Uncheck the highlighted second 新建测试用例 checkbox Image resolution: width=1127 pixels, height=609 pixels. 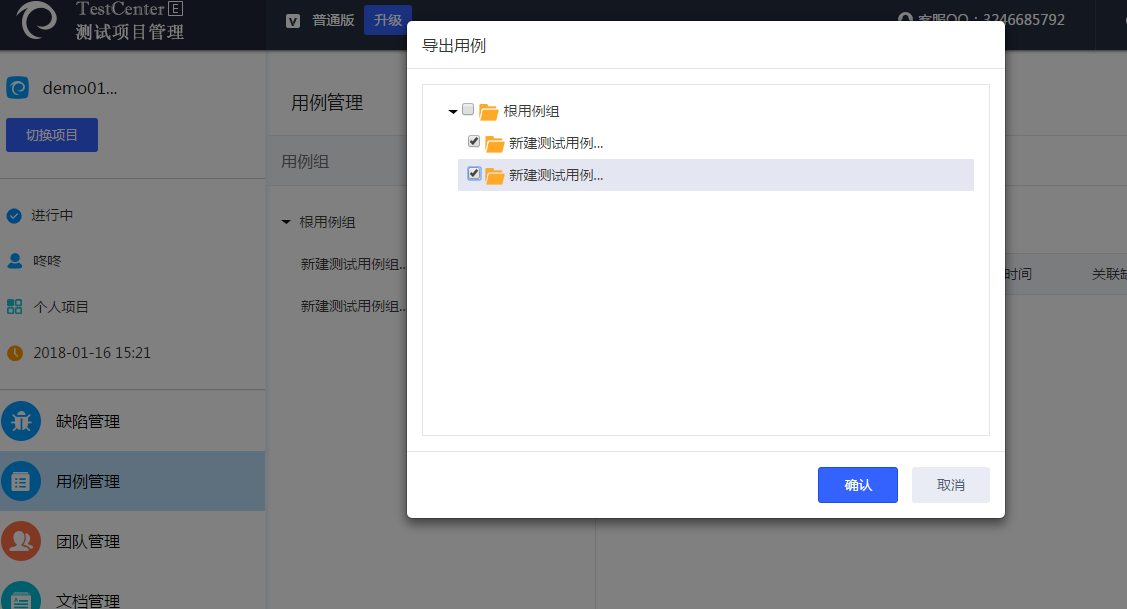coord(474,174)
